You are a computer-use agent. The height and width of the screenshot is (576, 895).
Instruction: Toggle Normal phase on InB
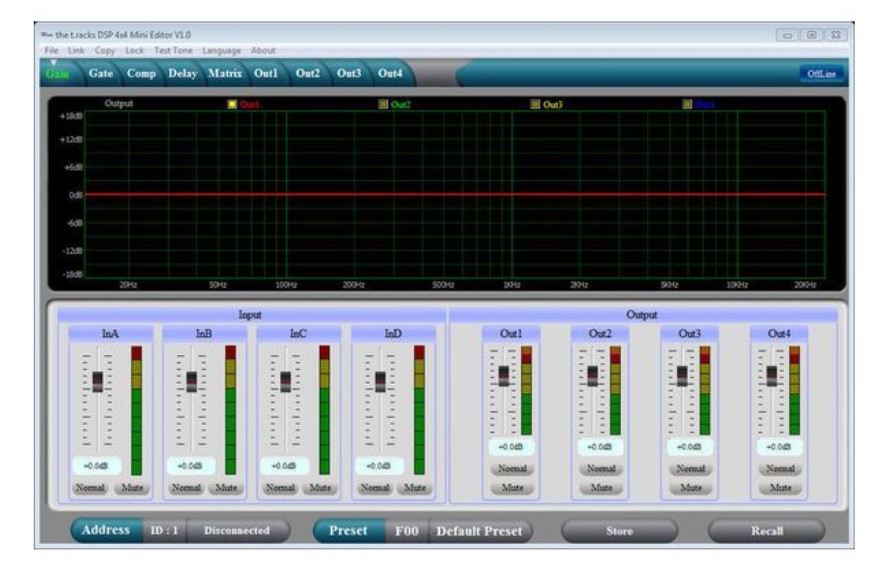point(186,488)
